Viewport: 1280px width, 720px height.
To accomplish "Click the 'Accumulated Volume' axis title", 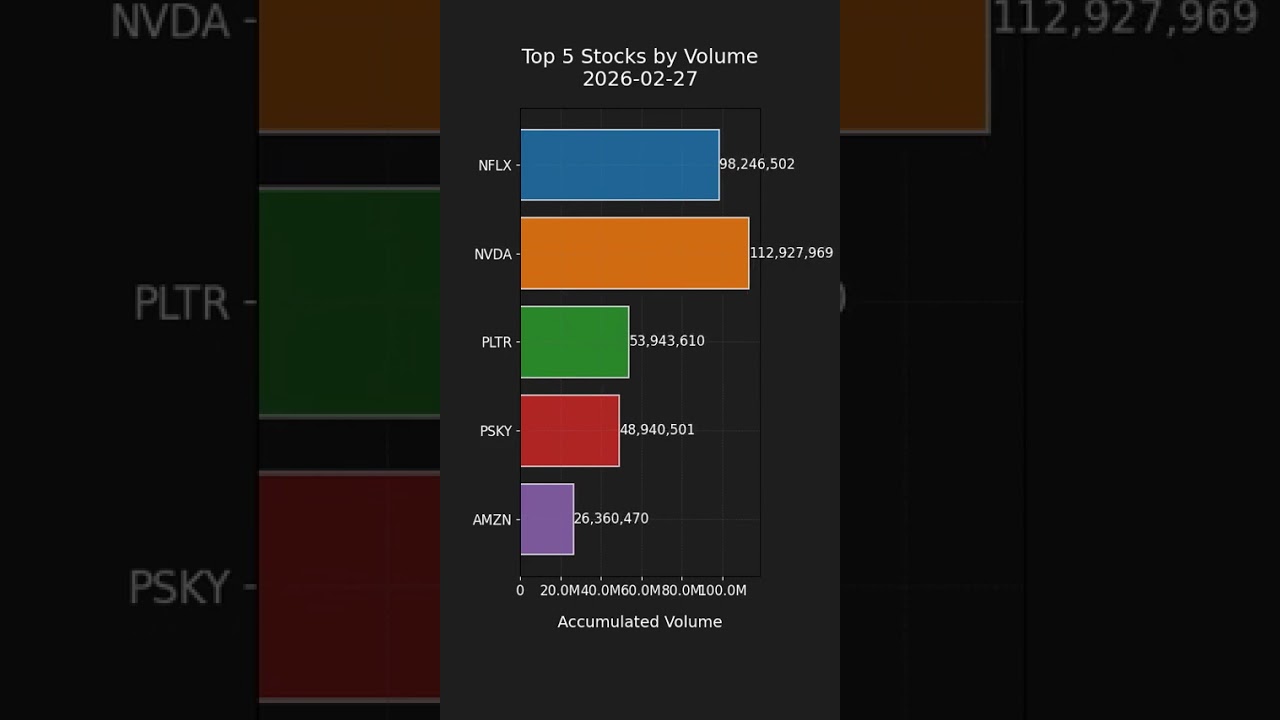I will (640, 622).
